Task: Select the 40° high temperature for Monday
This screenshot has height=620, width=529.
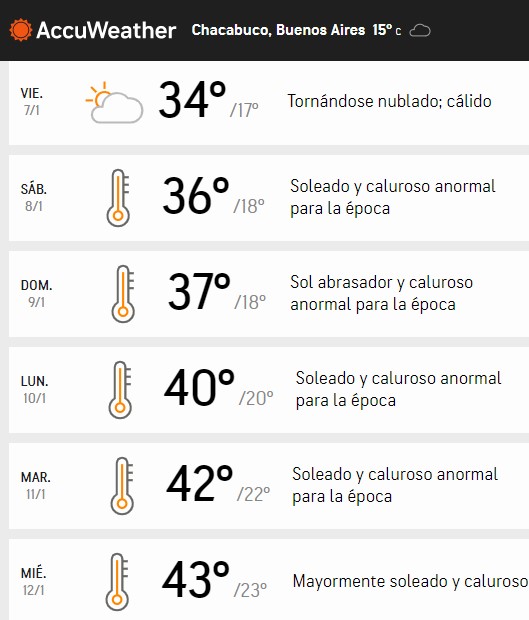Action: [x=199, y=388]
